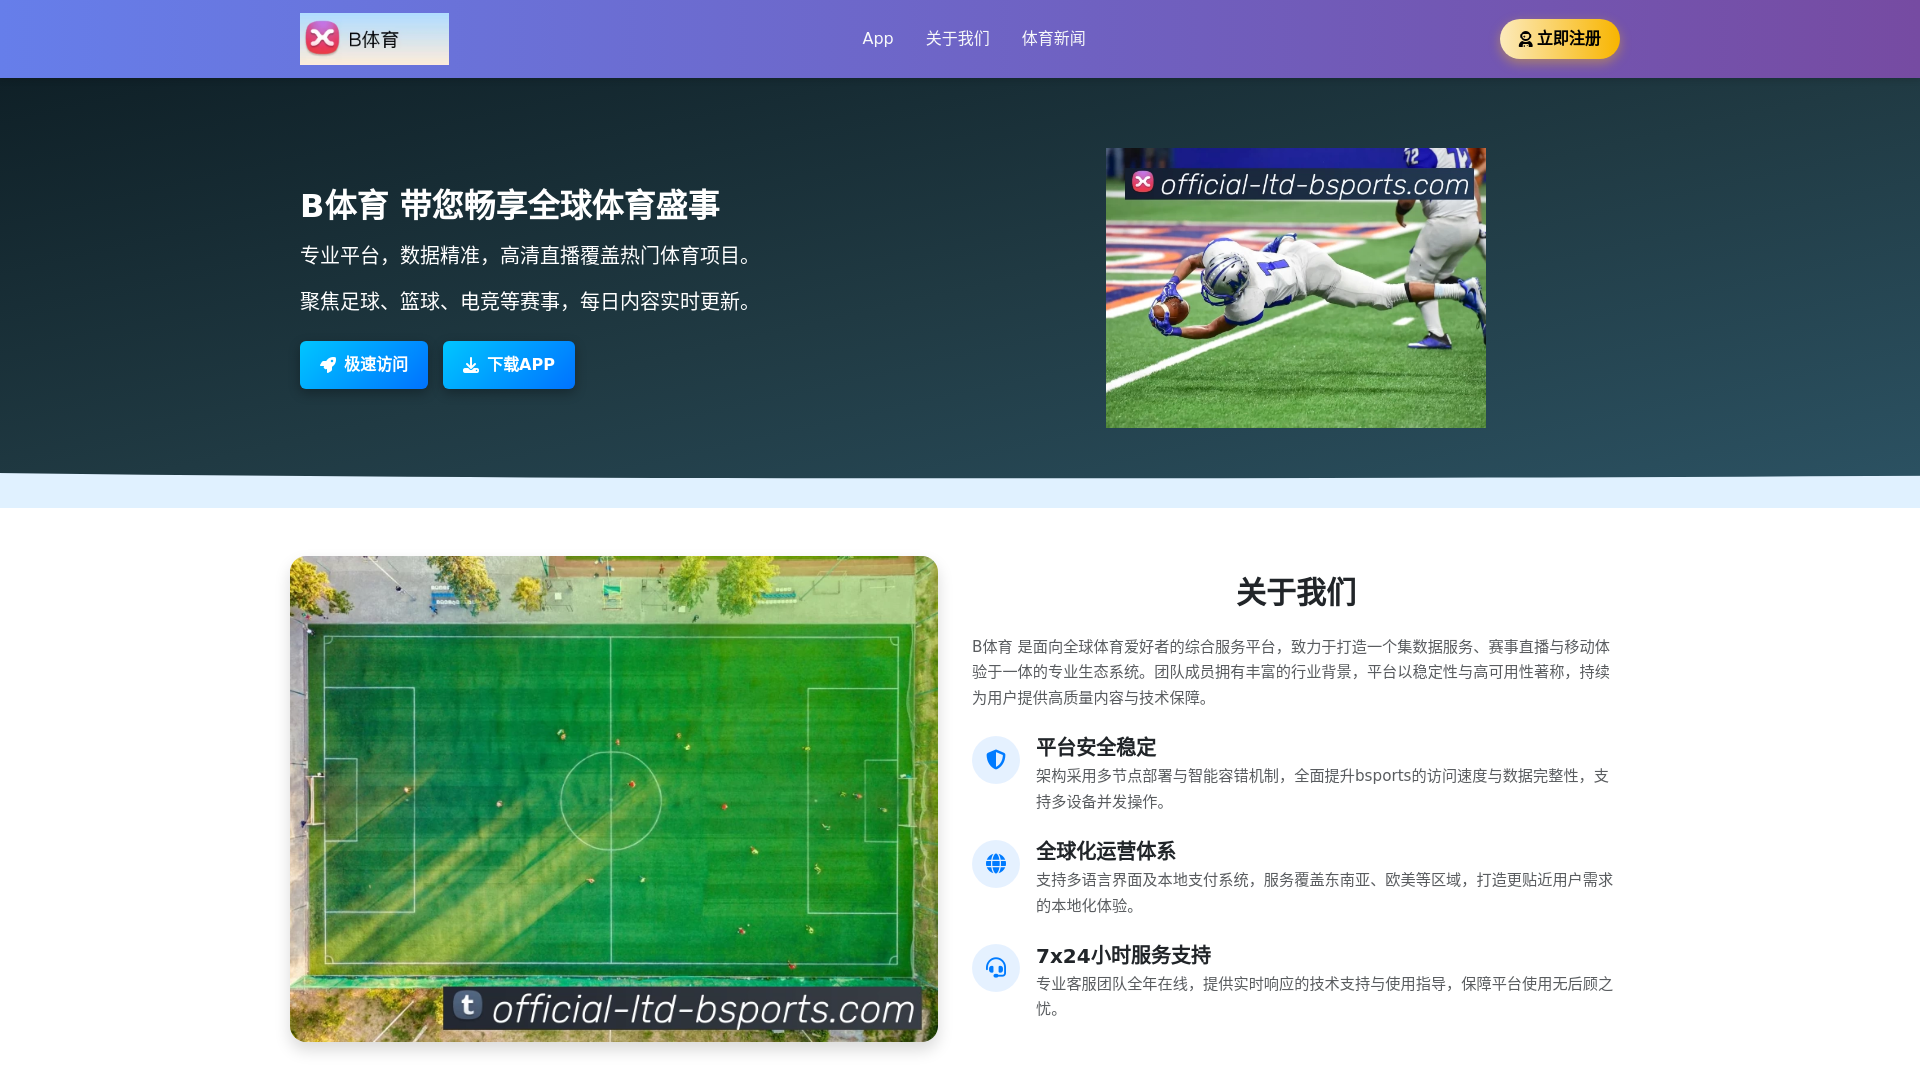
Task: Click the B体育 logo in the header
Action: (x=374, y=39)
